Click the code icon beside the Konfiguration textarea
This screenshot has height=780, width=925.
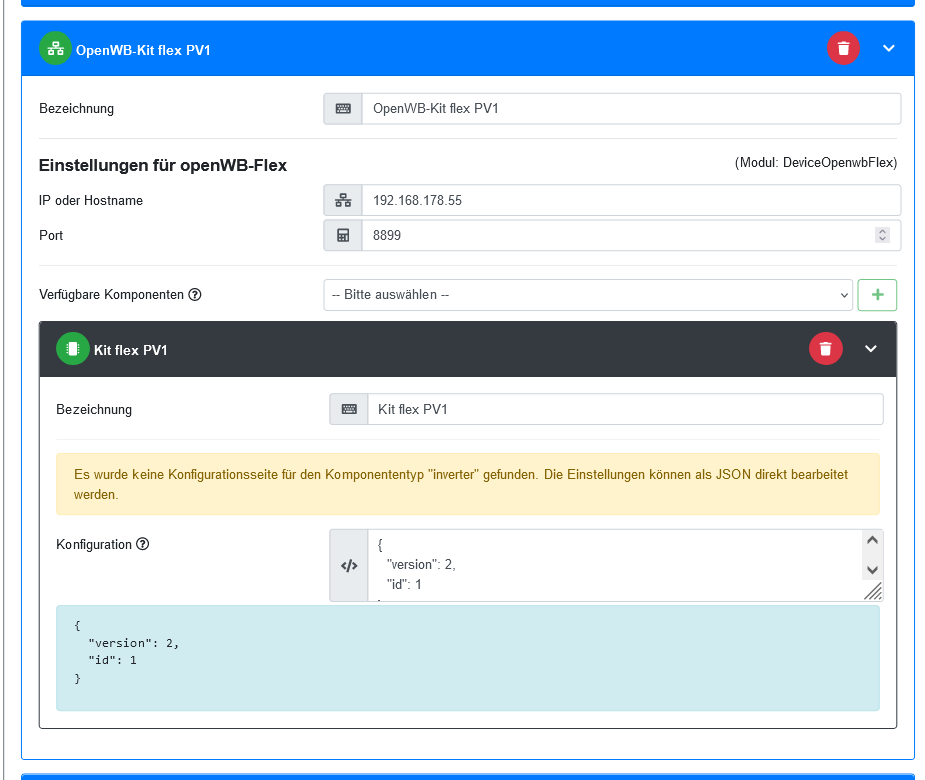349,566
